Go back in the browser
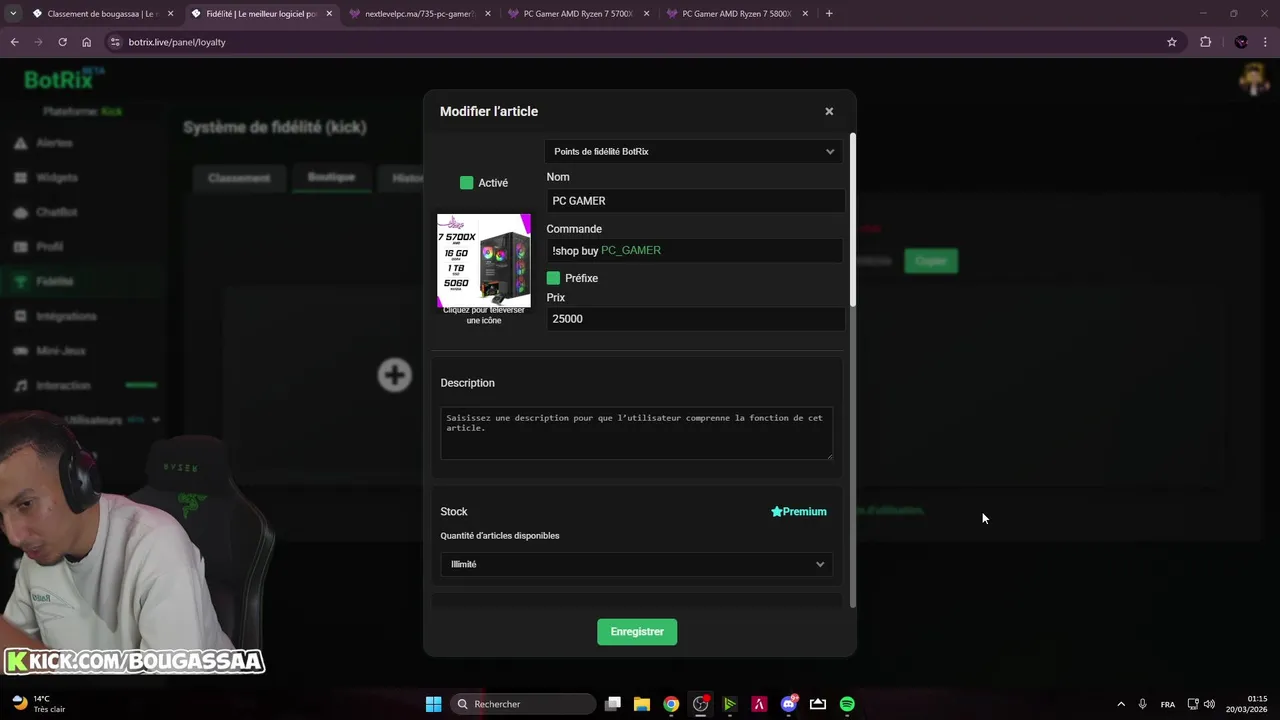 coord(14,42)
